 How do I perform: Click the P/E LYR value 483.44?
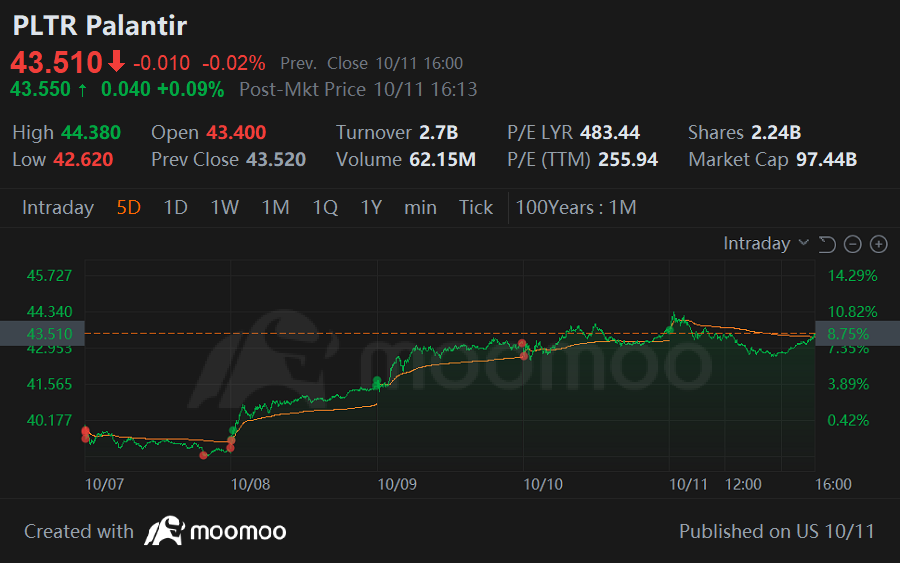(610, 133)
